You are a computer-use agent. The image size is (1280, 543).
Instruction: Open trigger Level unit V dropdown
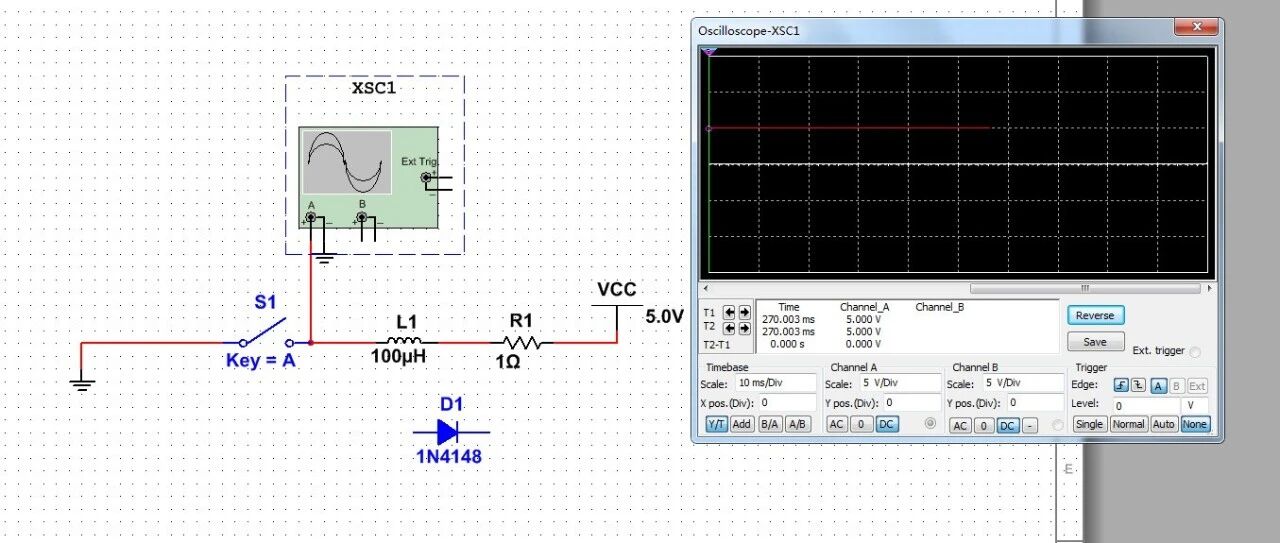[x=1194, y=406]
